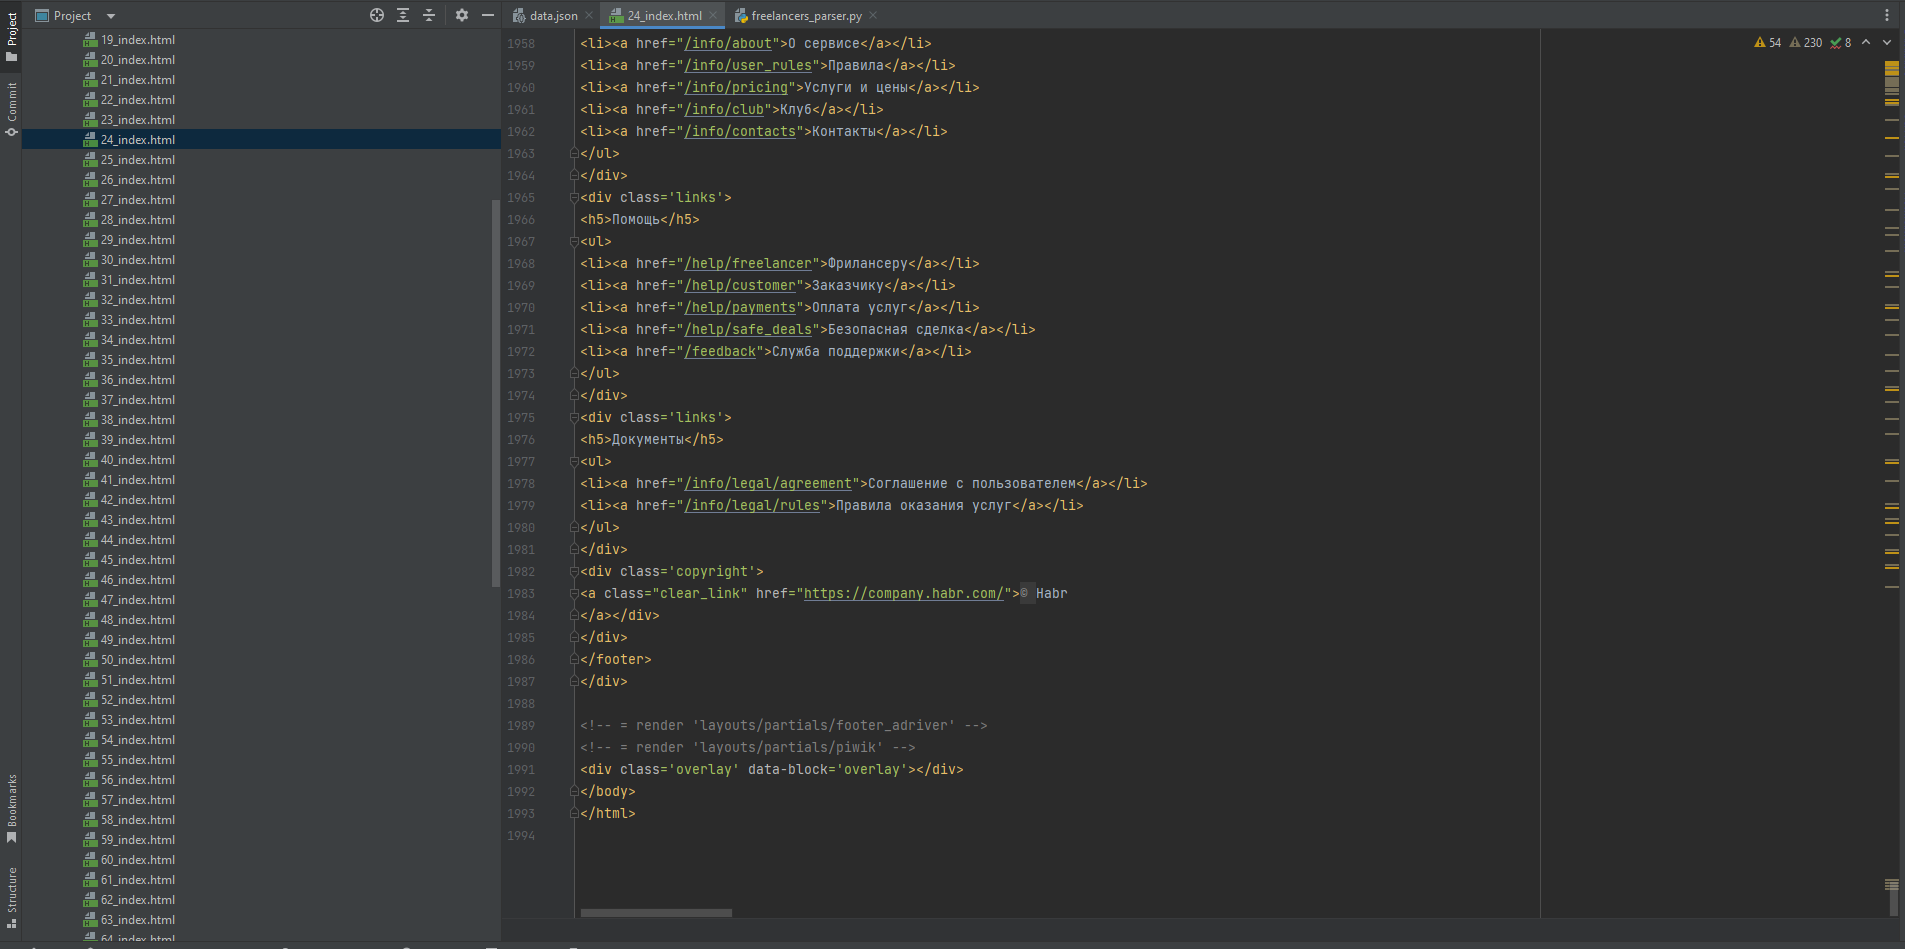Click the file icon of 49_index.html
This screenshot has width=1905, height=949.
pyautogui.click(x=90, y=640)
